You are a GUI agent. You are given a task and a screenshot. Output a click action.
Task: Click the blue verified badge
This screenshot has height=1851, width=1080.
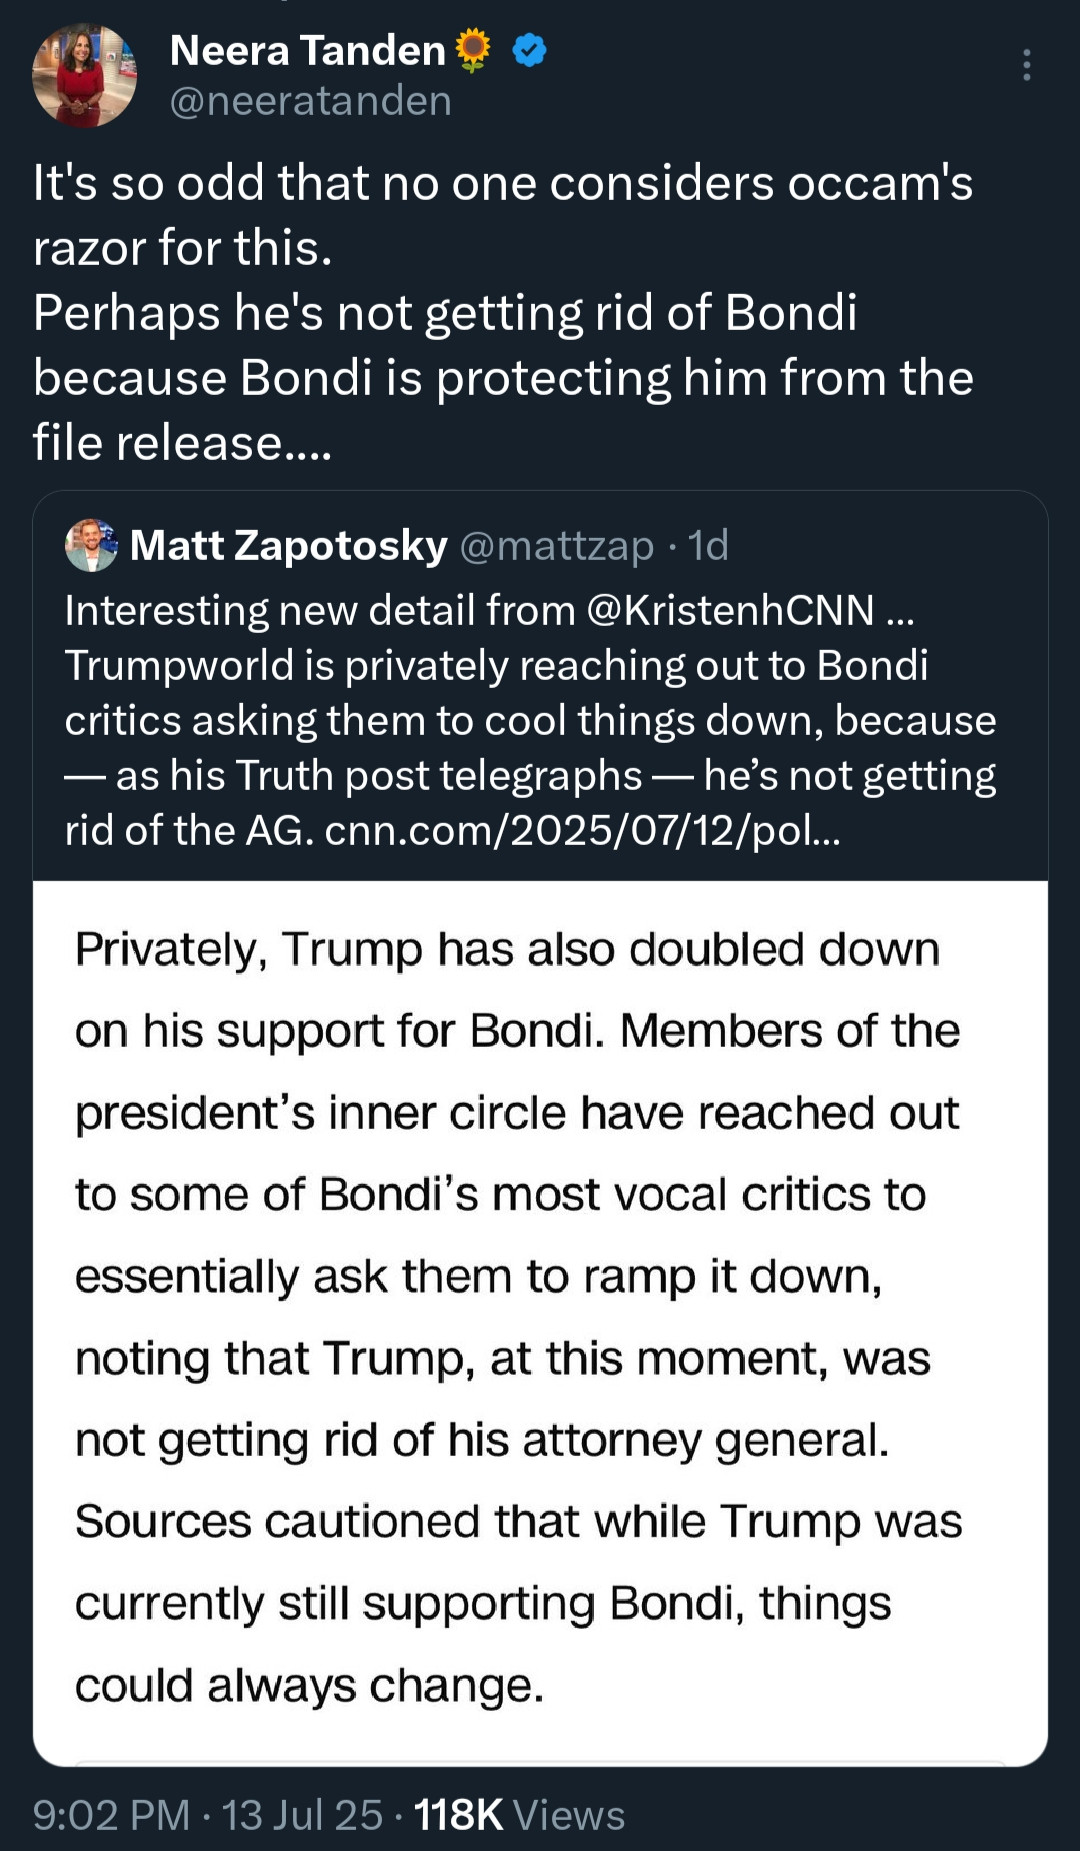[x=529, y=50]
